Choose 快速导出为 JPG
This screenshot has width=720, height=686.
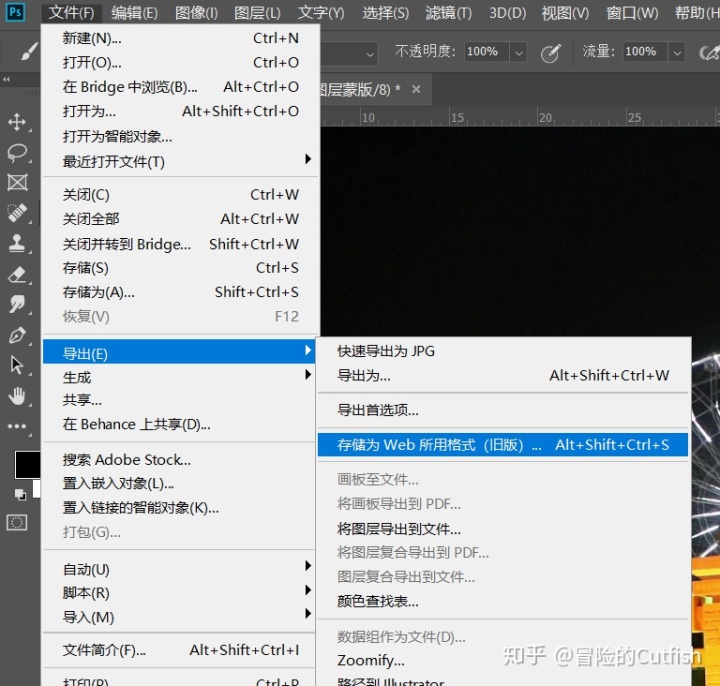coord(503,351)
